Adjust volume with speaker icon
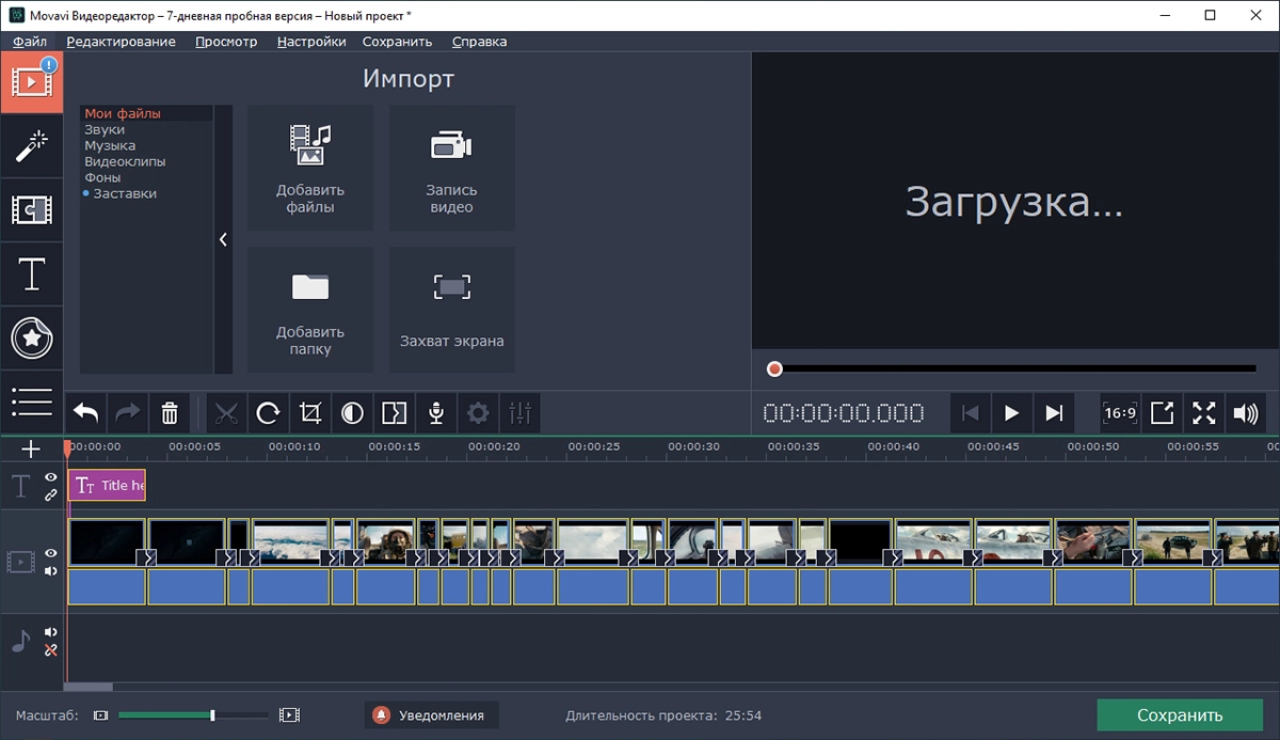1280x740 pixels. point(1246,413)
